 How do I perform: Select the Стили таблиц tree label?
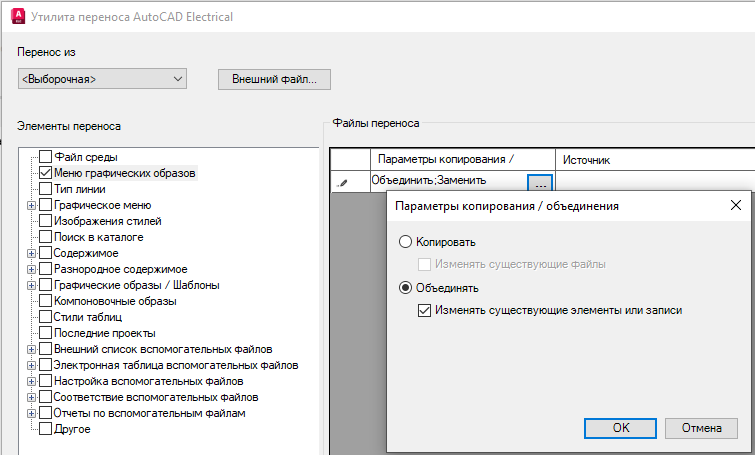point(88,317)
